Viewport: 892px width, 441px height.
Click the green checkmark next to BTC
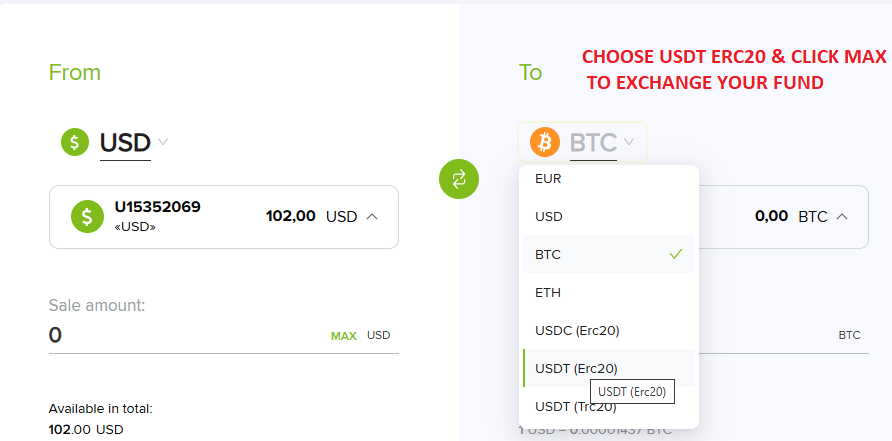click(x=676, y=254)
